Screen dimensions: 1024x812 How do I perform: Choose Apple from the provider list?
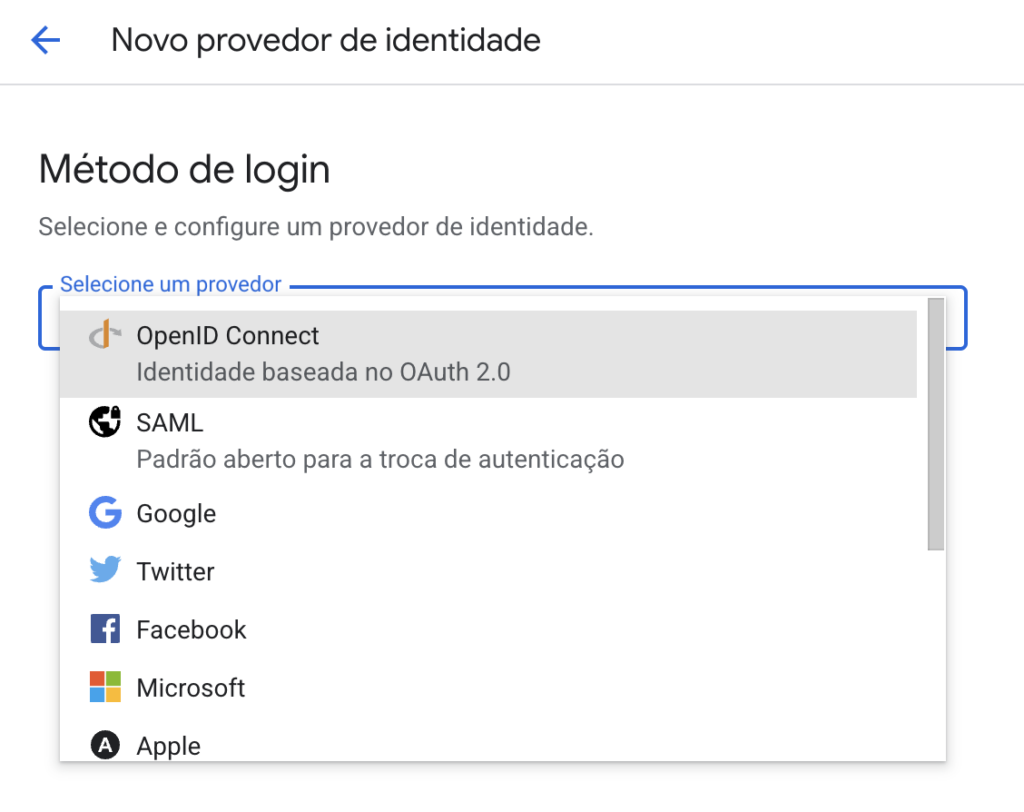pos(169,746)
